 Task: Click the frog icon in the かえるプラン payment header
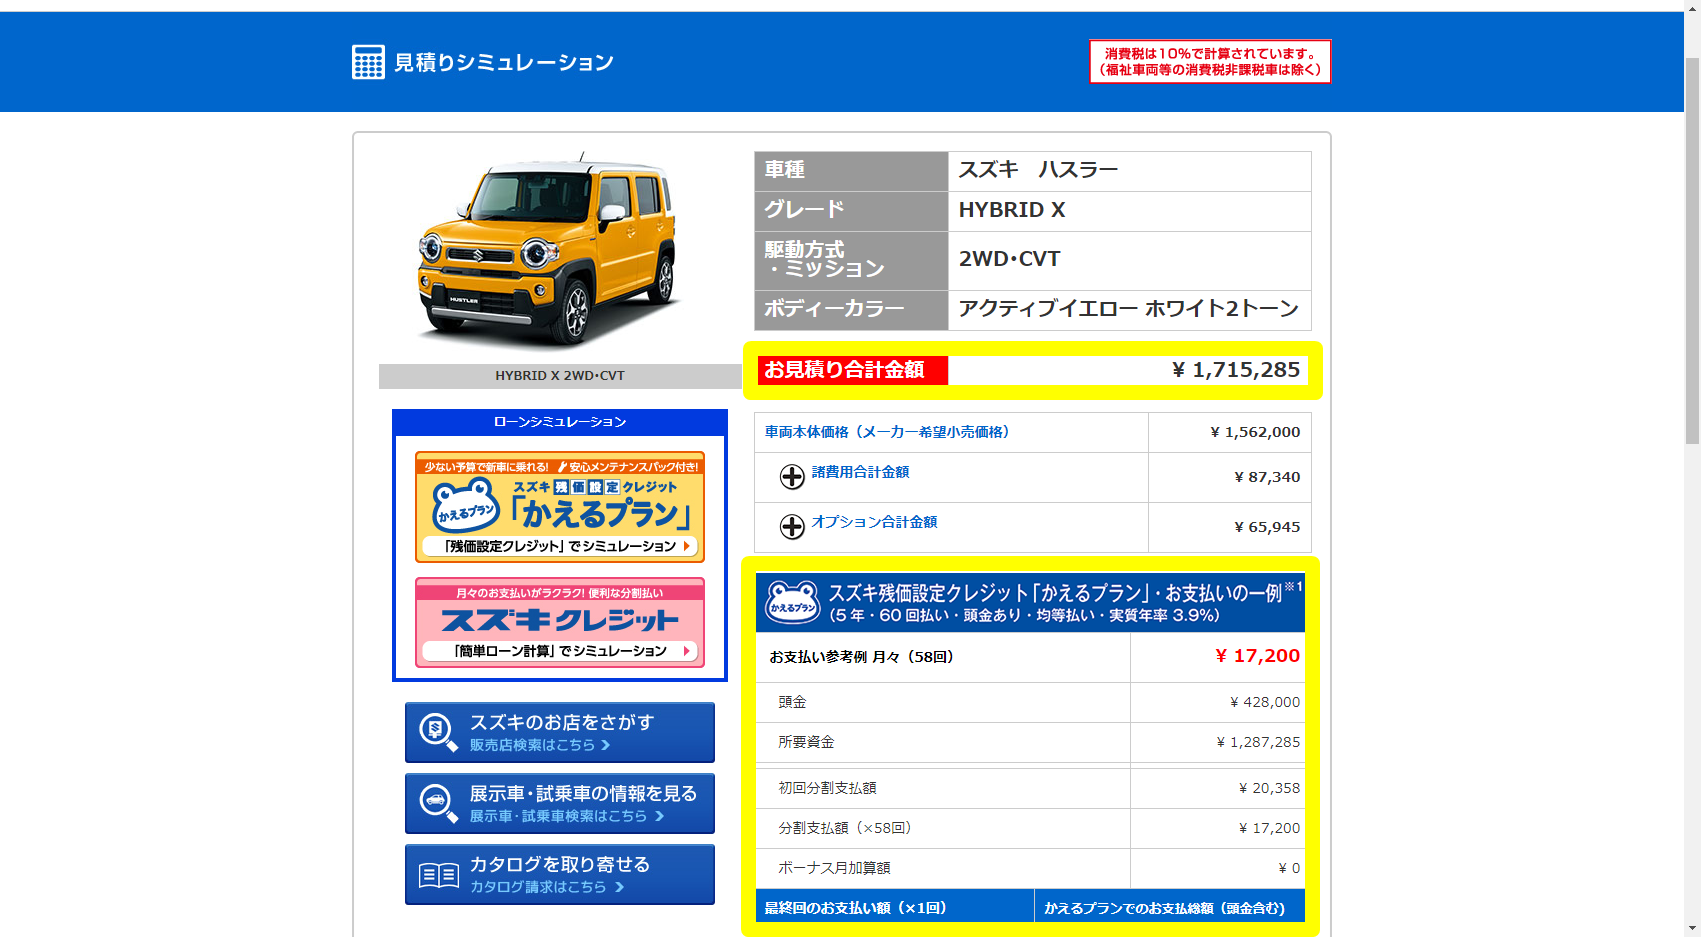pos(792,602)
